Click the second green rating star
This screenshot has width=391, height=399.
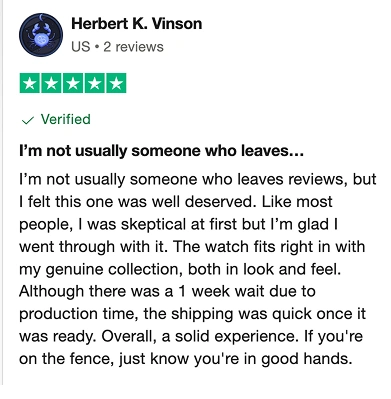point(51,83)
